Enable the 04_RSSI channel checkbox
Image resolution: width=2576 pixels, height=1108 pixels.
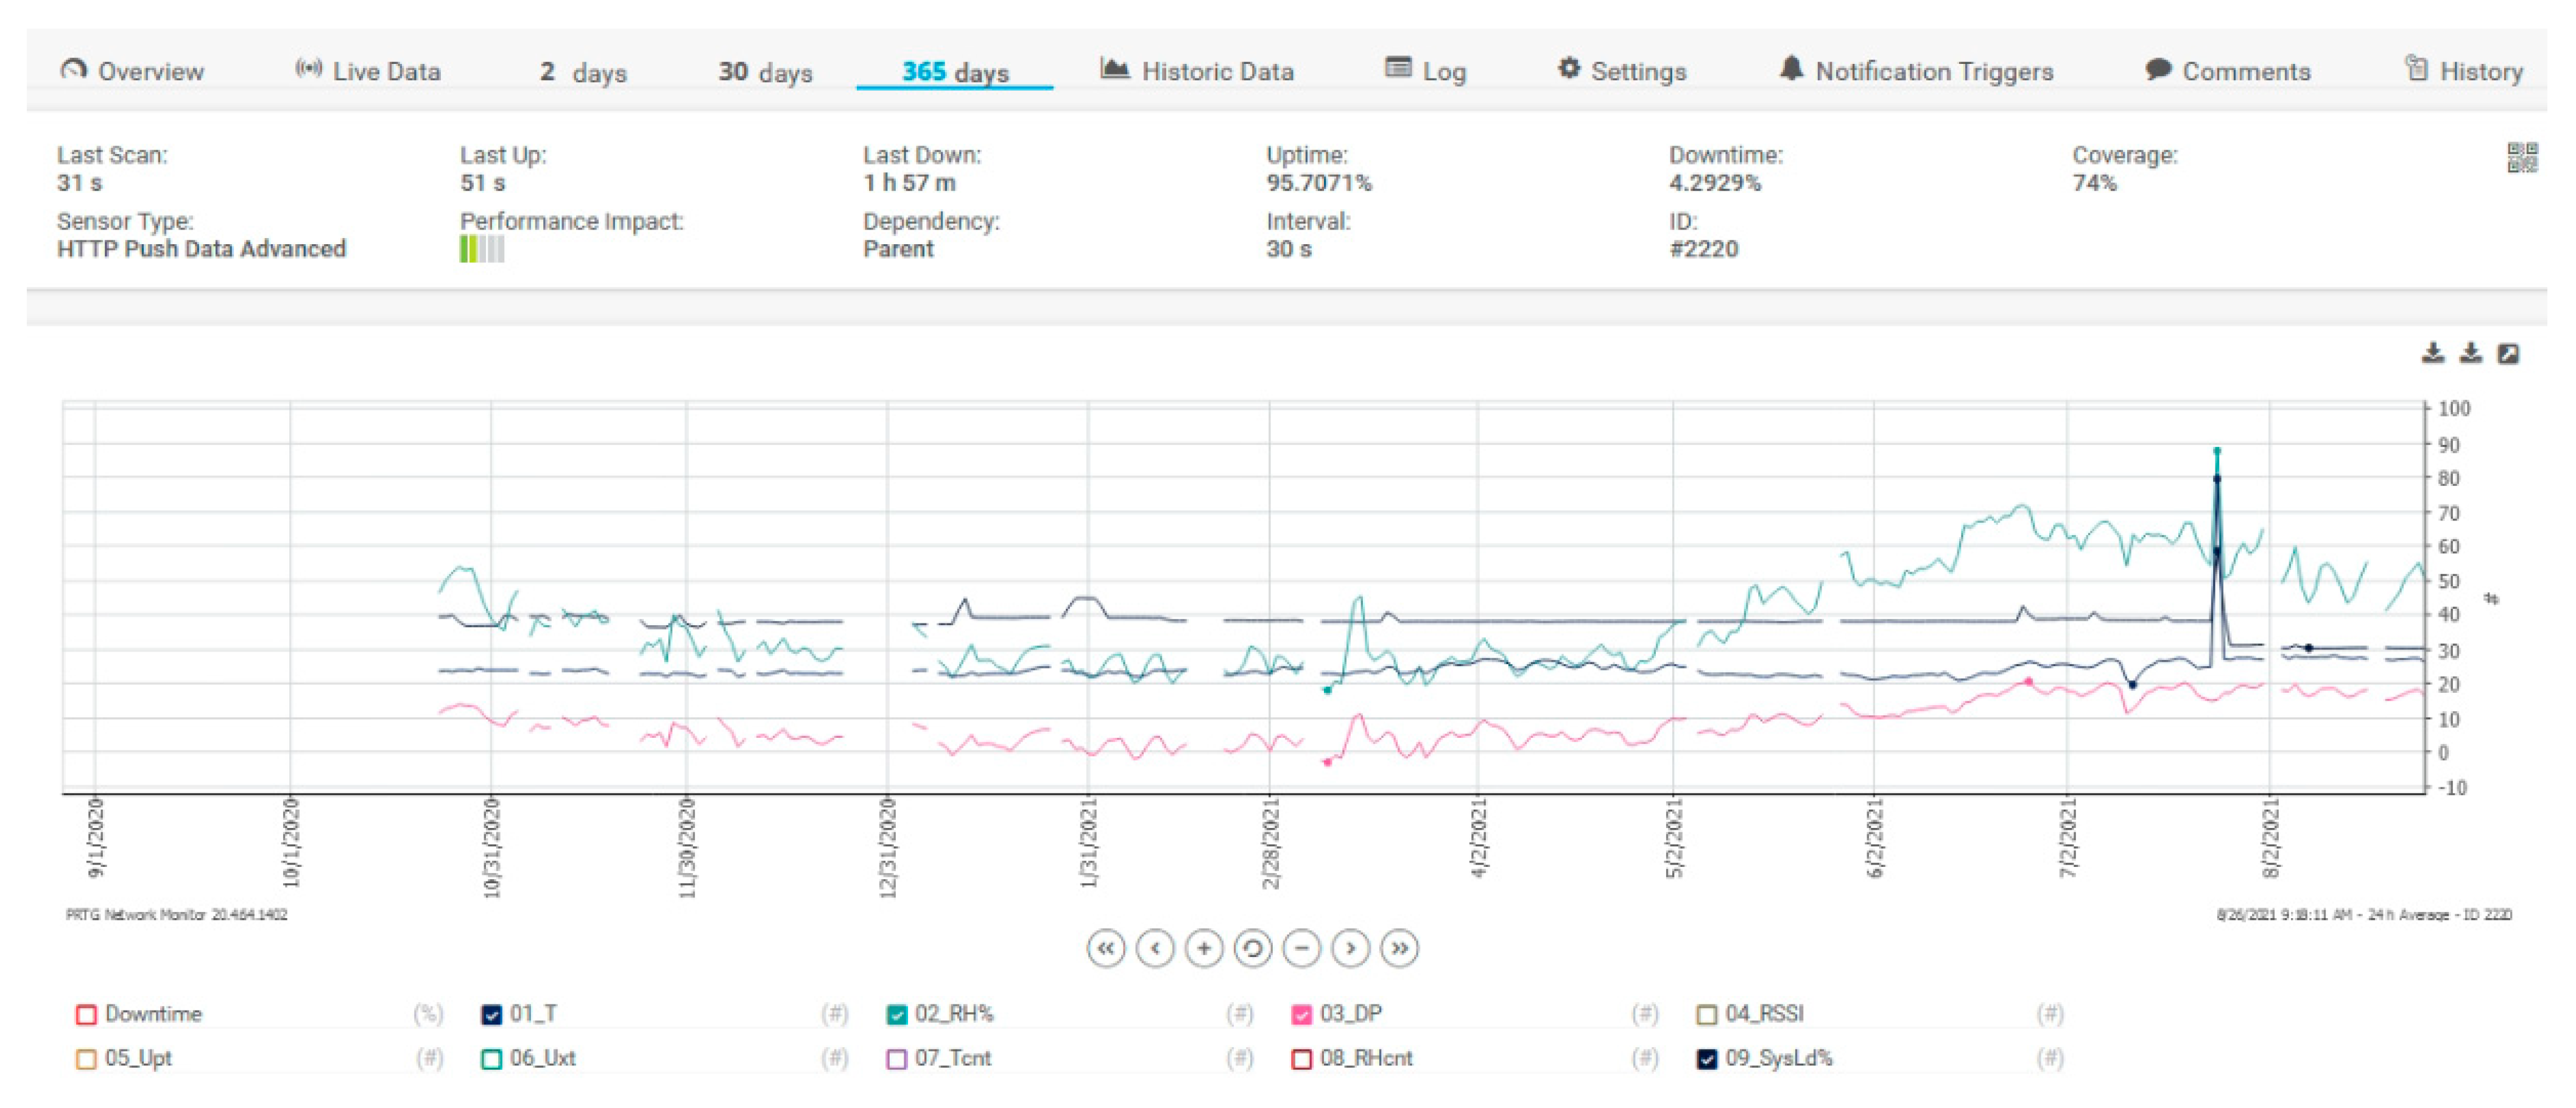1706,1015
